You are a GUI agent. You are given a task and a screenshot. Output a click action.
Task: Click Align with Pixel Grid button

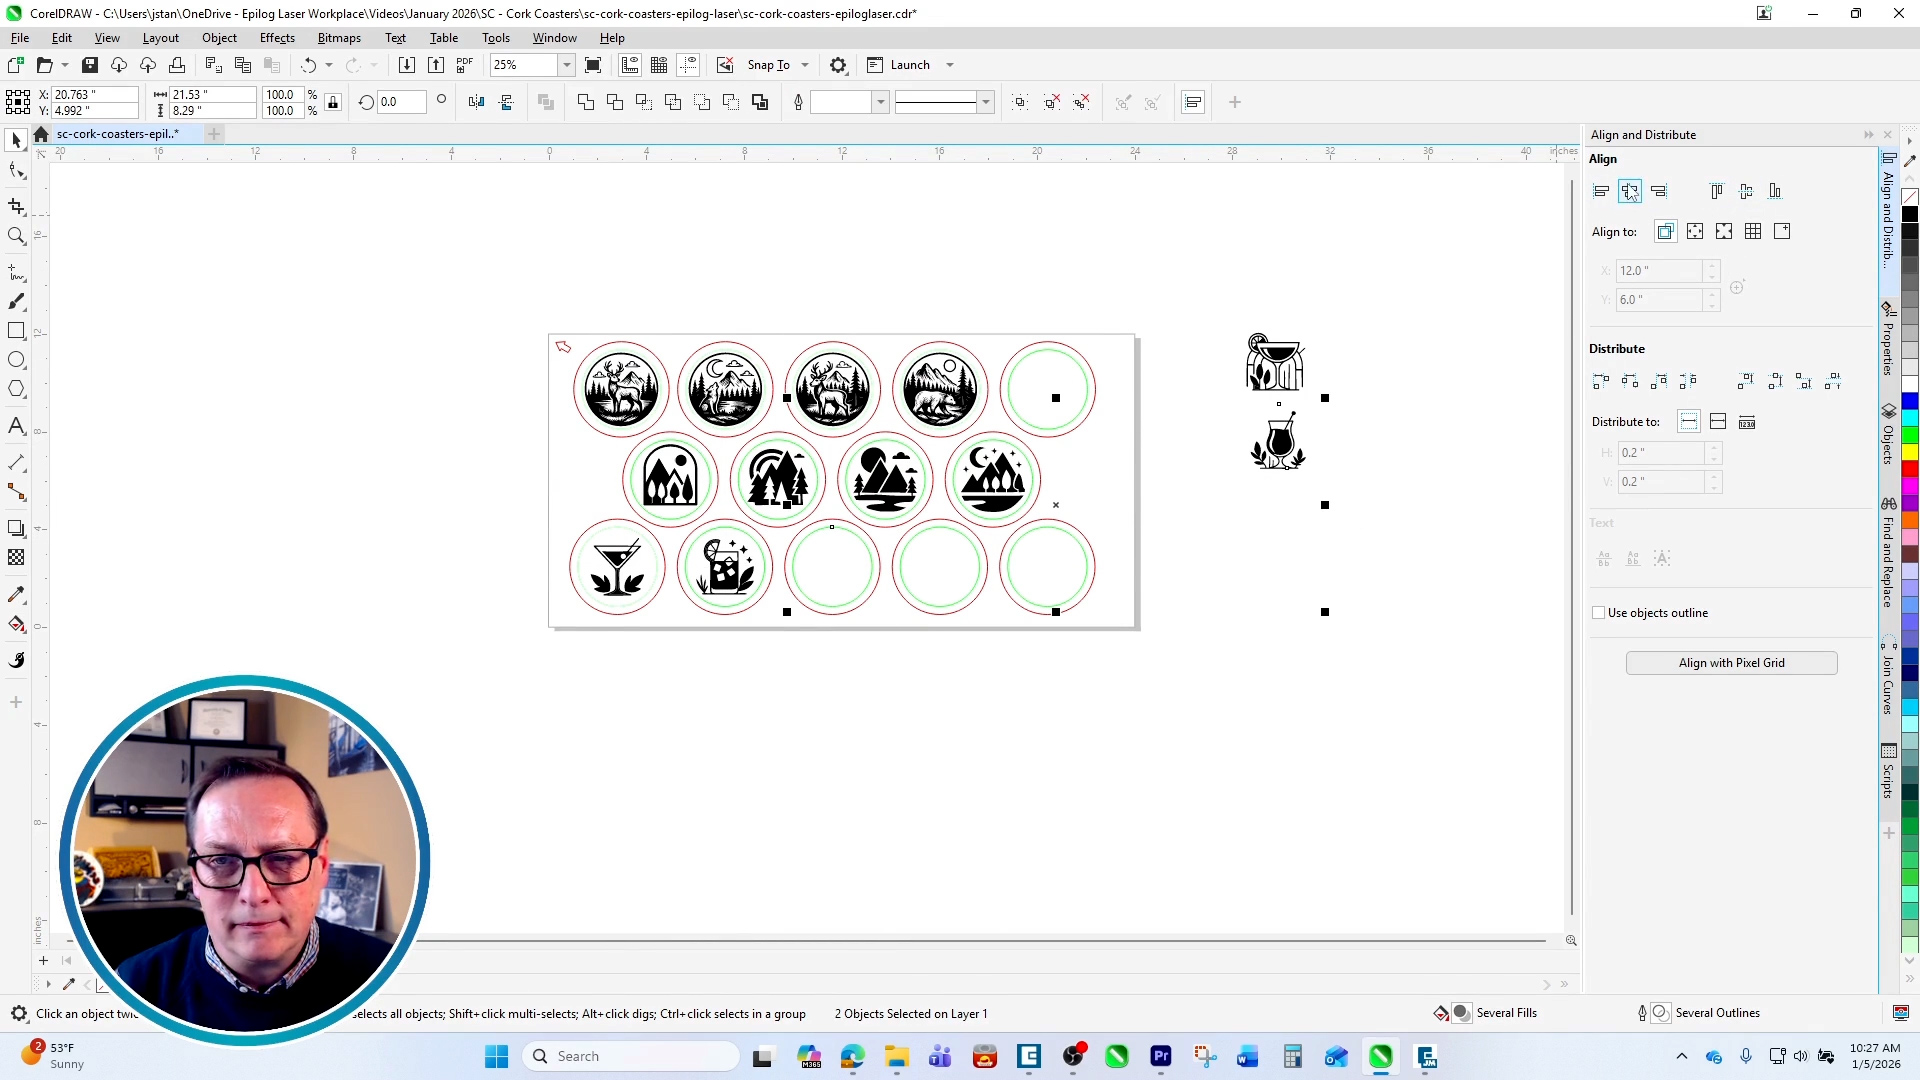(x=1731, y=663)
